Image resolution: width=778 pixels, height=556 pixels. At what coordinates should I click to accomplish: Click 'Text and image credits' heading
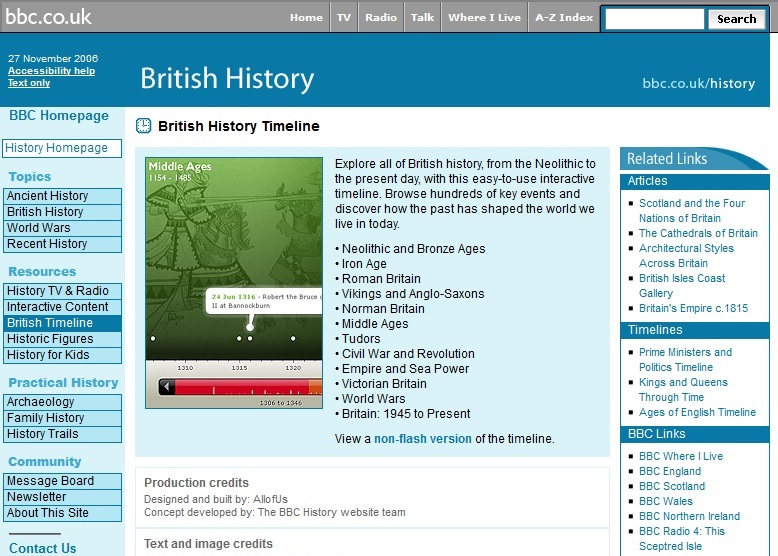[208, 544]
